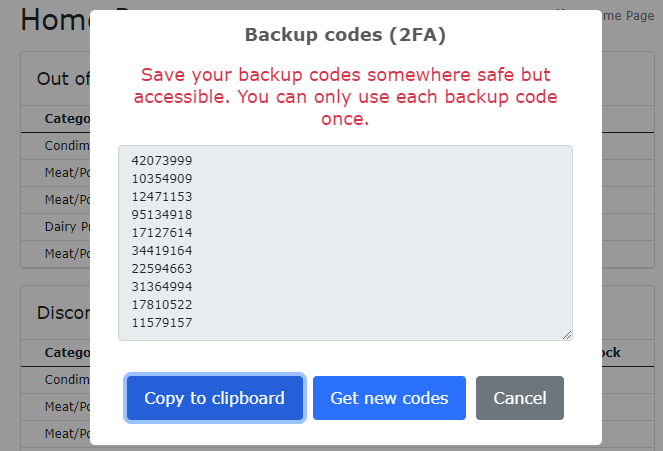Click the red save-your-codes warning text

click(345, 97)
